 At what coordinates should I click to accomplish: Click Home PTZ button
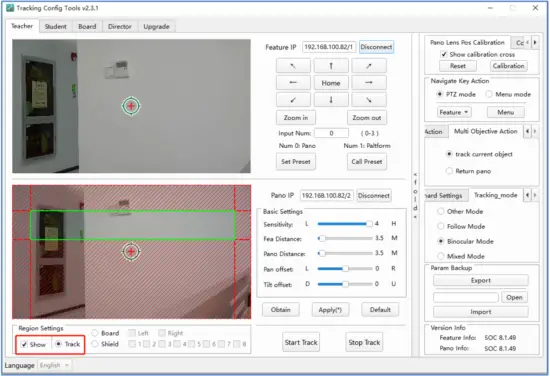tap(331, 83)
